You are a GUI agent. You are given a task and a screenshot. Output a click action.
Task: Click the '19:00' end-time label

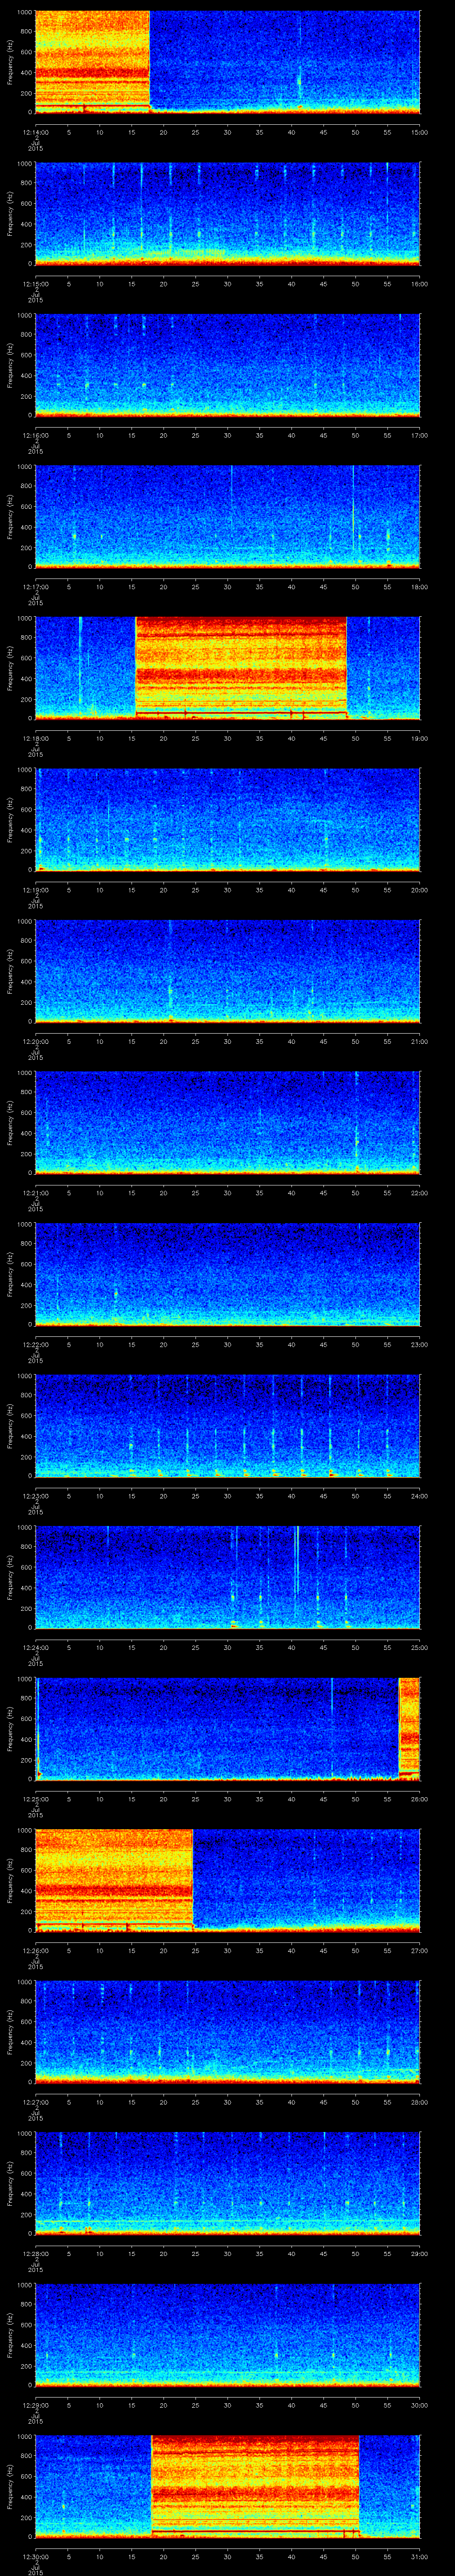(420, 738)
